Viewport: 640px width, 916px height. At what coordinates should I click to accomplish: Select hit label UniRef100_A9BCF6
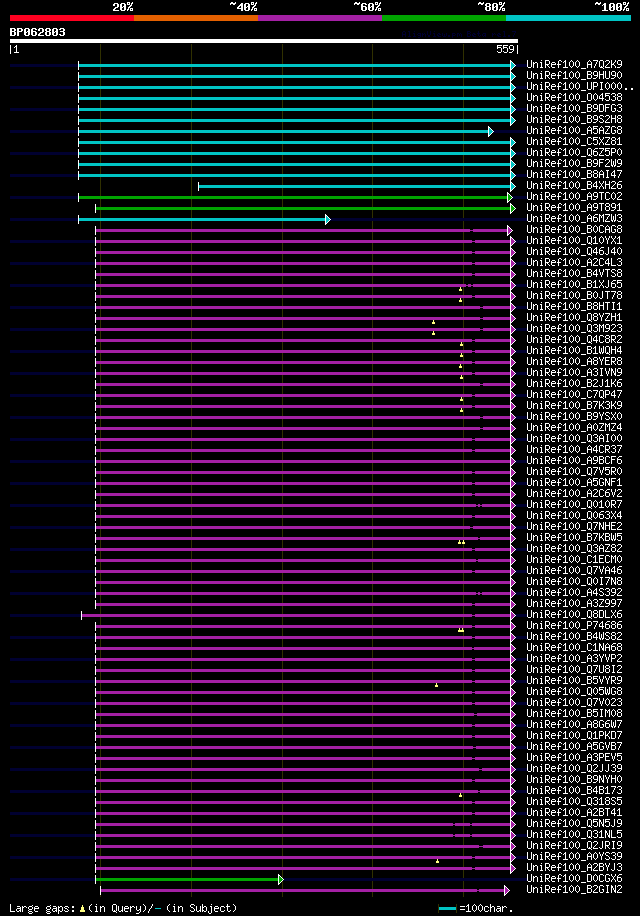pos(574,460)
